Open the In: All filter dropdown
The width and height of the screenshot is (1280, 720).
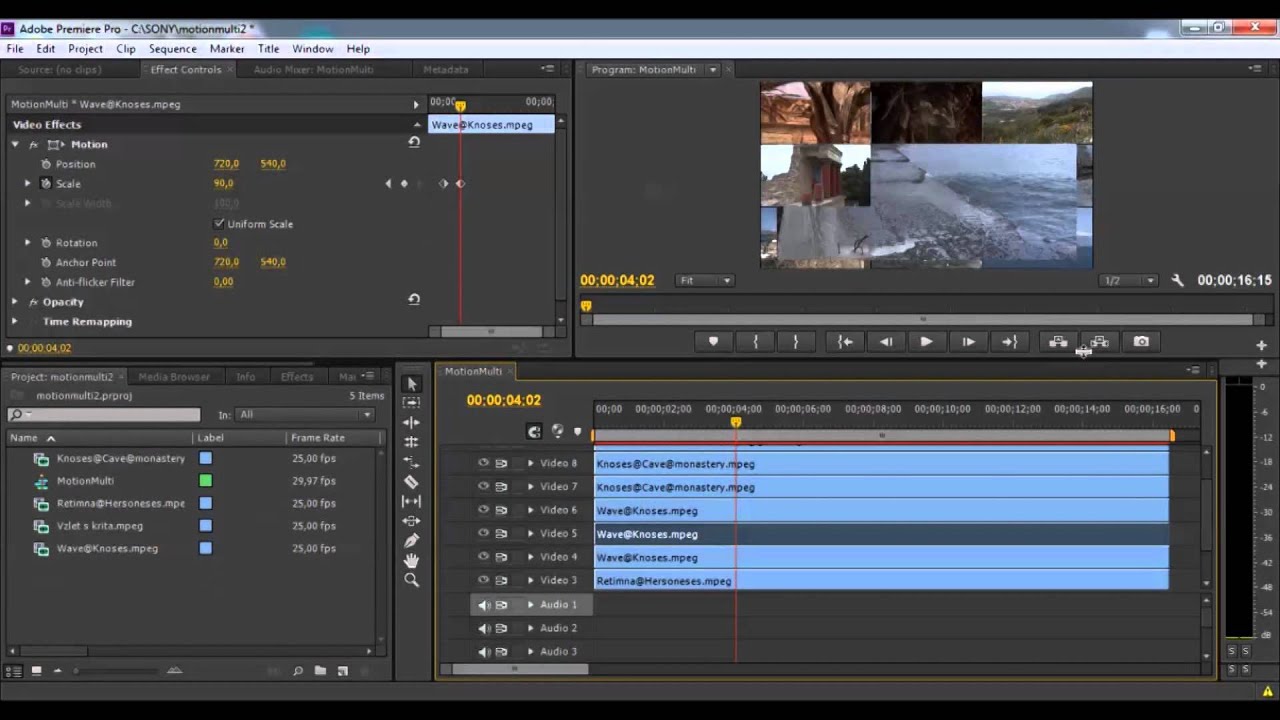tap(304, 415)
